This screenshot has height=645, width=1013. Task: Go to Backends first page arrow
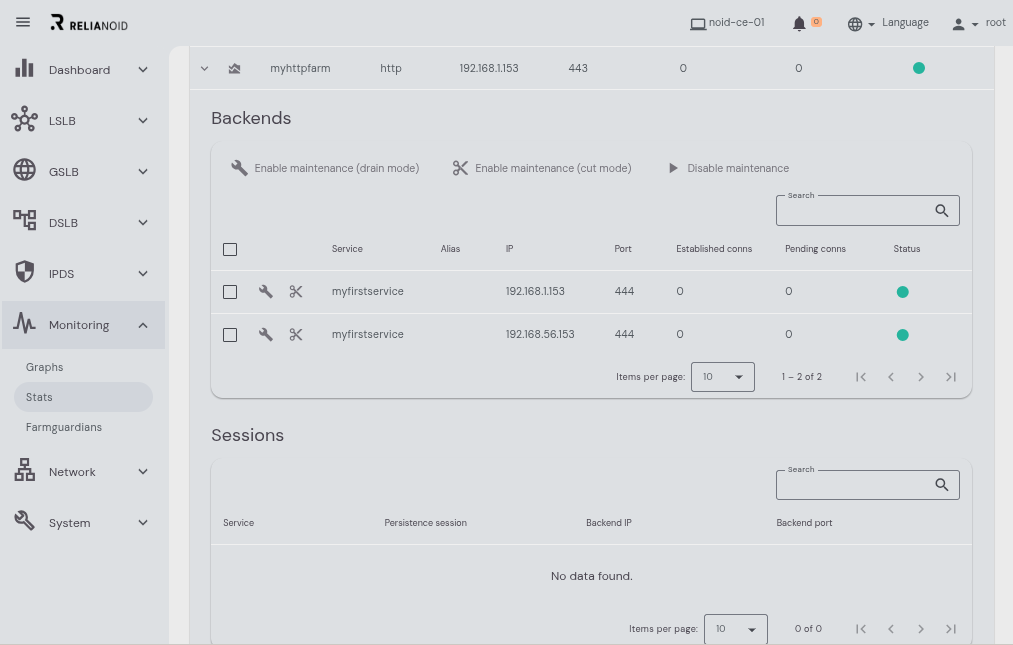point(861,377)
